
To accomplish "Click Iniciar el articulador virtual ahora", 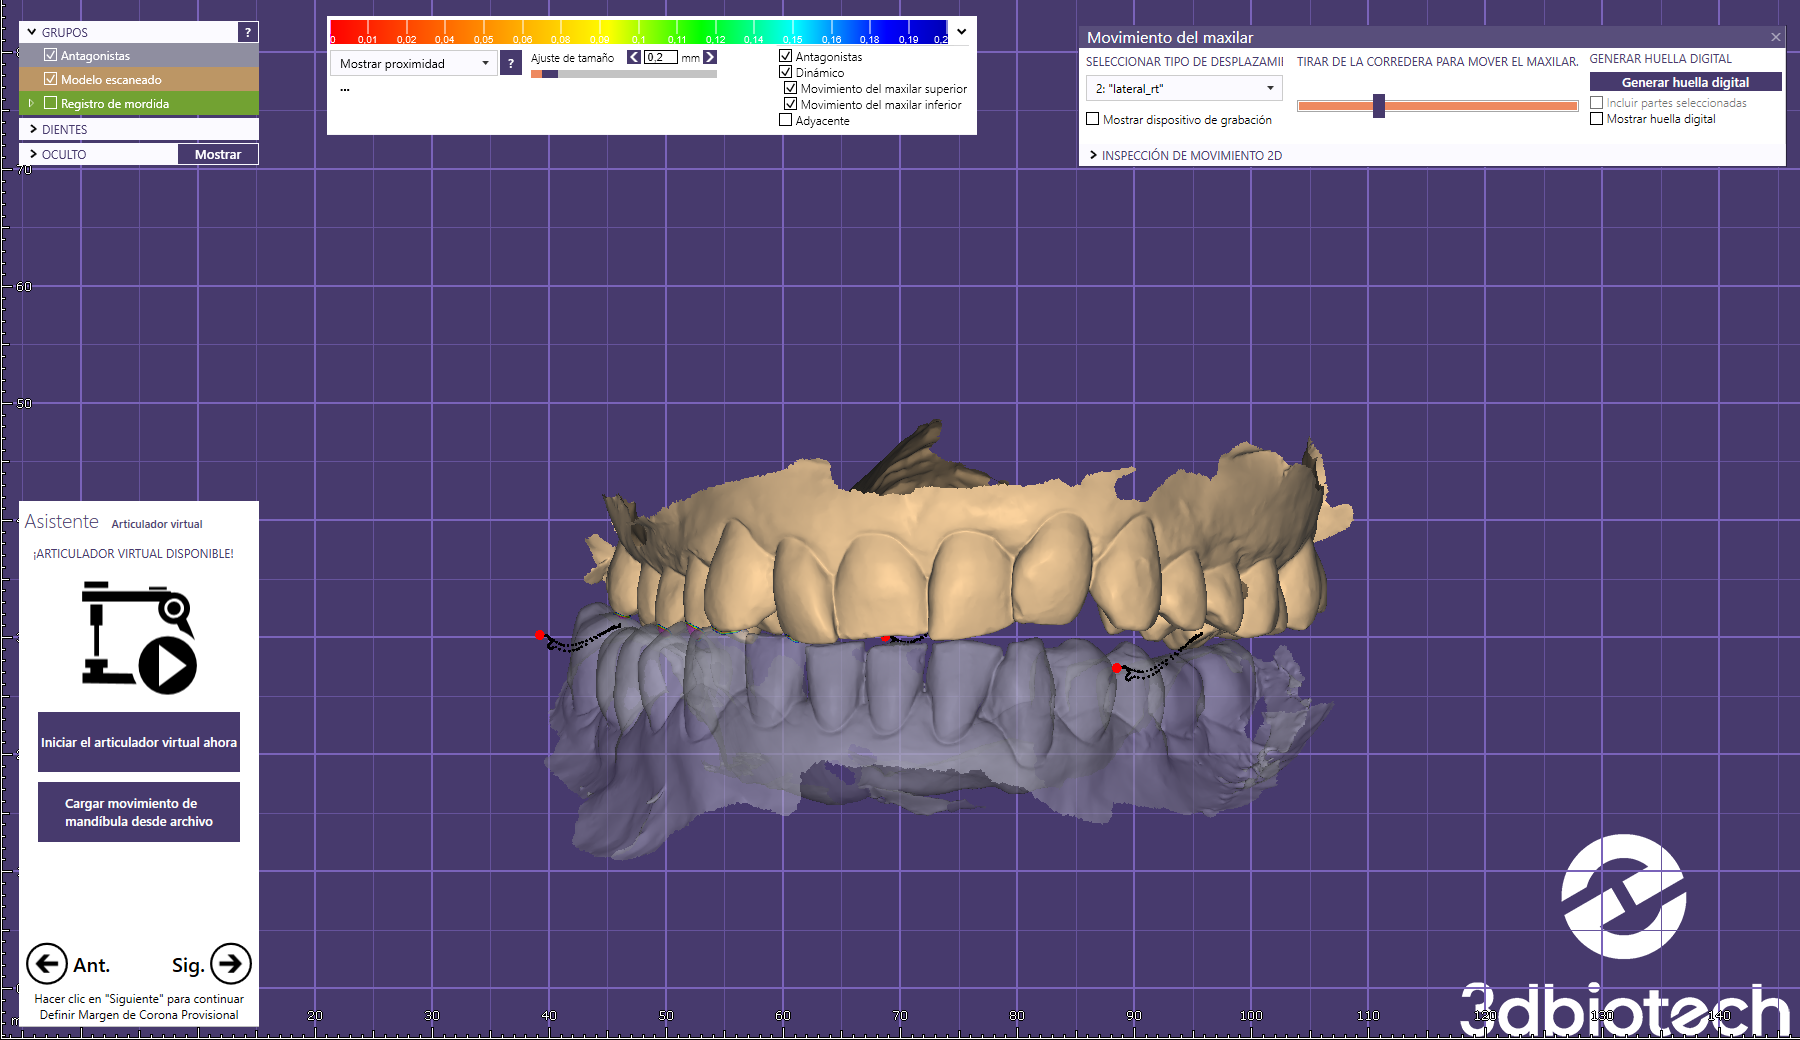I will [x=139, y=742].
